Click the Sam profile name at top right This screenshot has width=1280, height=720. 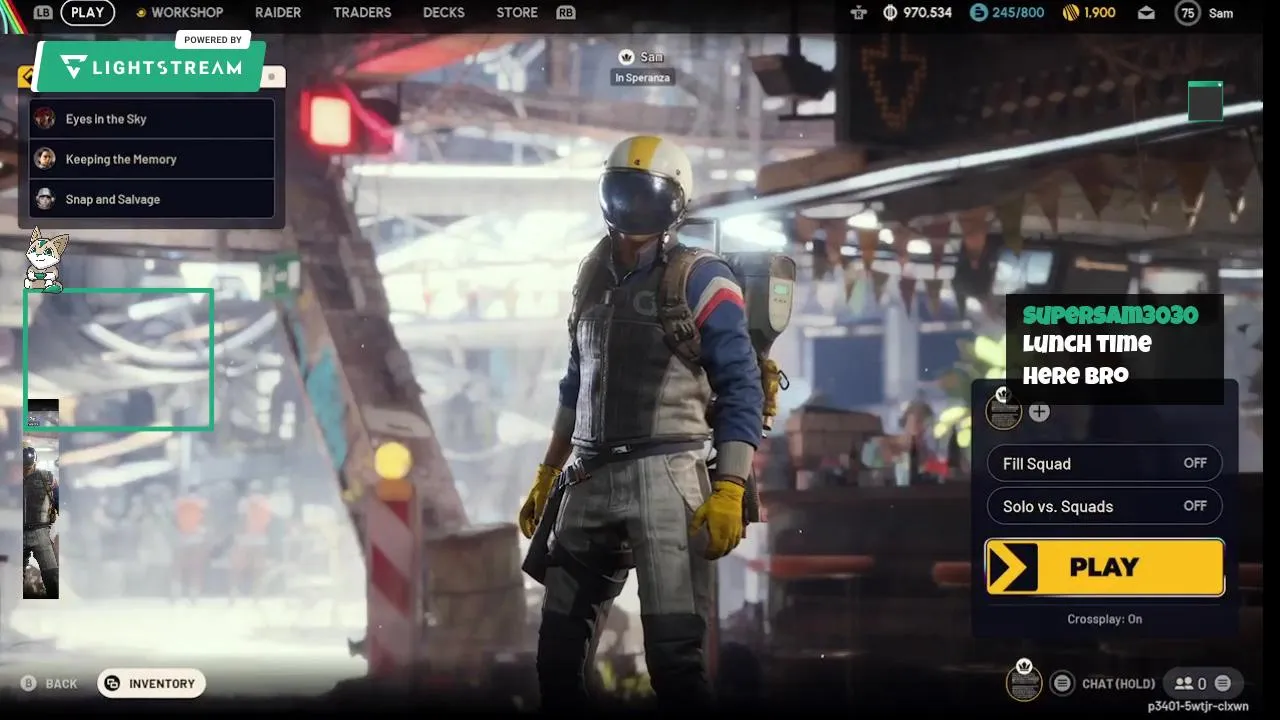1220,13
